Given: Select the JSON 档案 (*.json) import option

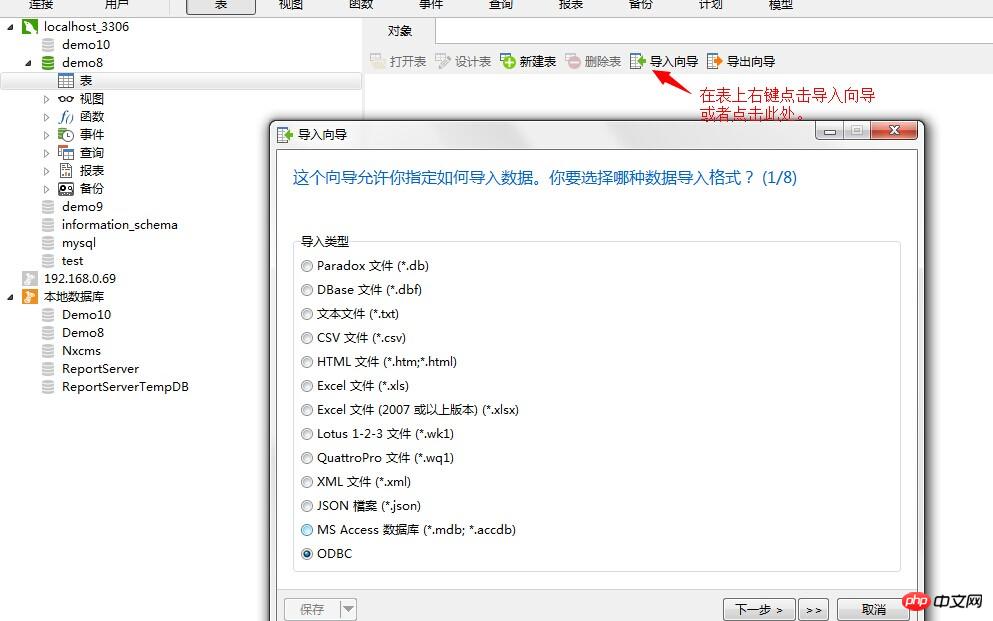Looking at the screenshot, I should (x=307, y=506).
